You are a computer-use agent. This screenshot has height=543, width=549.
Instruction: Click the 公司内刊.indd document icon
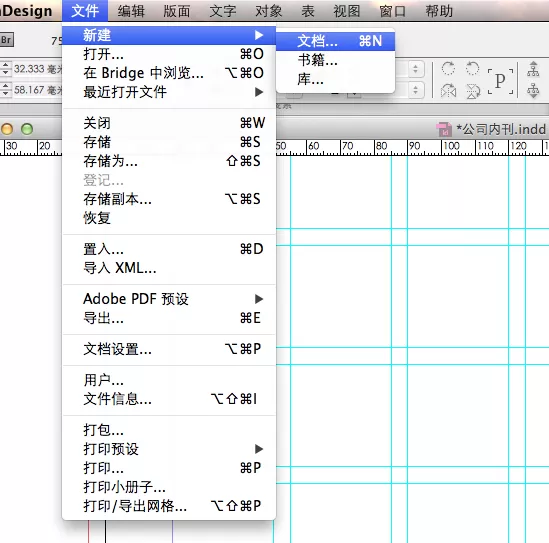(x=444, y=129)
